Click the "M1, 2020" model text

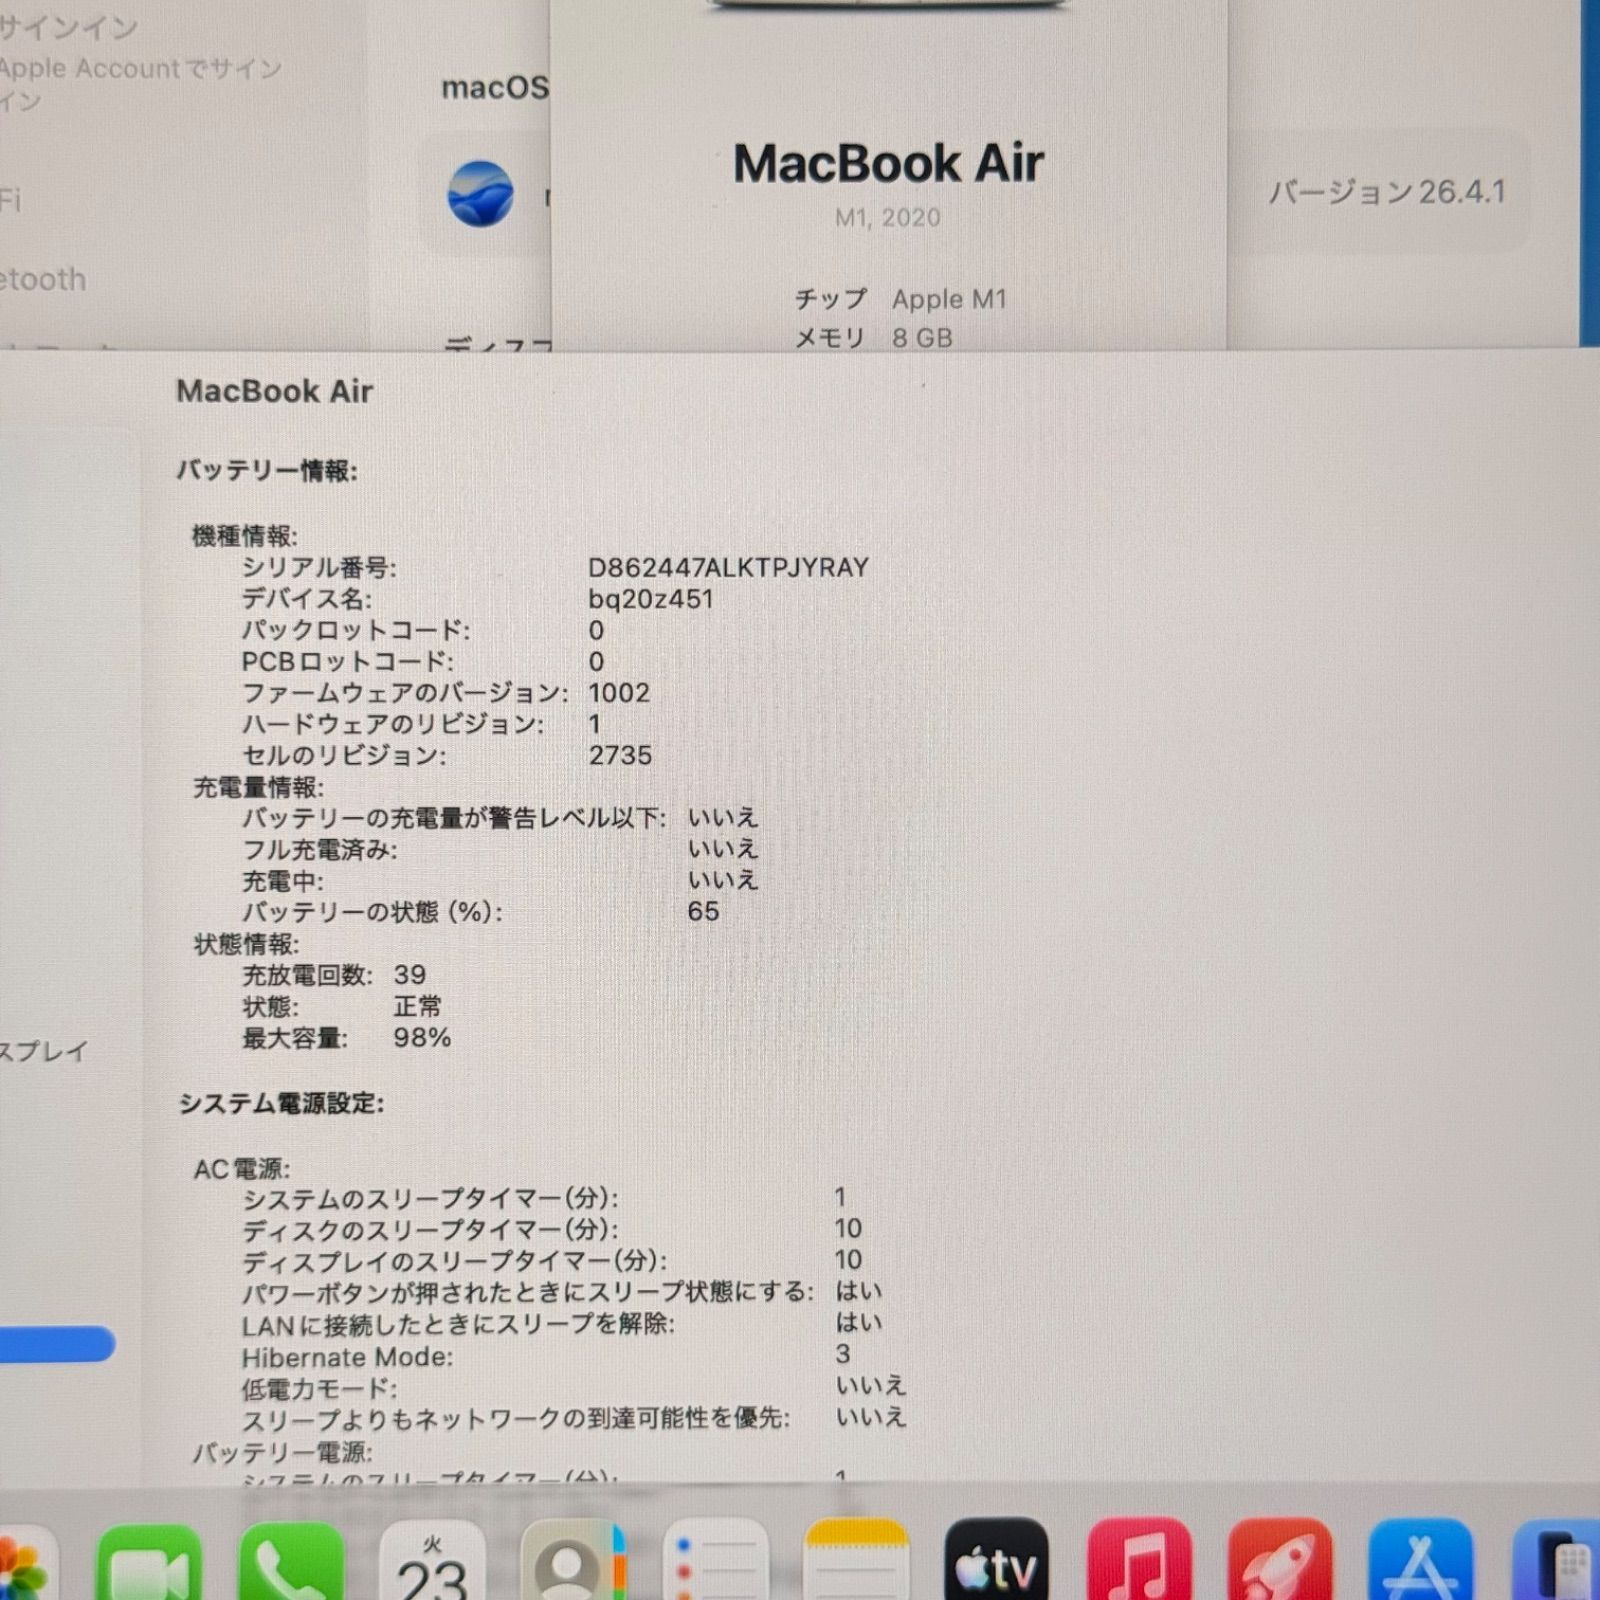888,217
